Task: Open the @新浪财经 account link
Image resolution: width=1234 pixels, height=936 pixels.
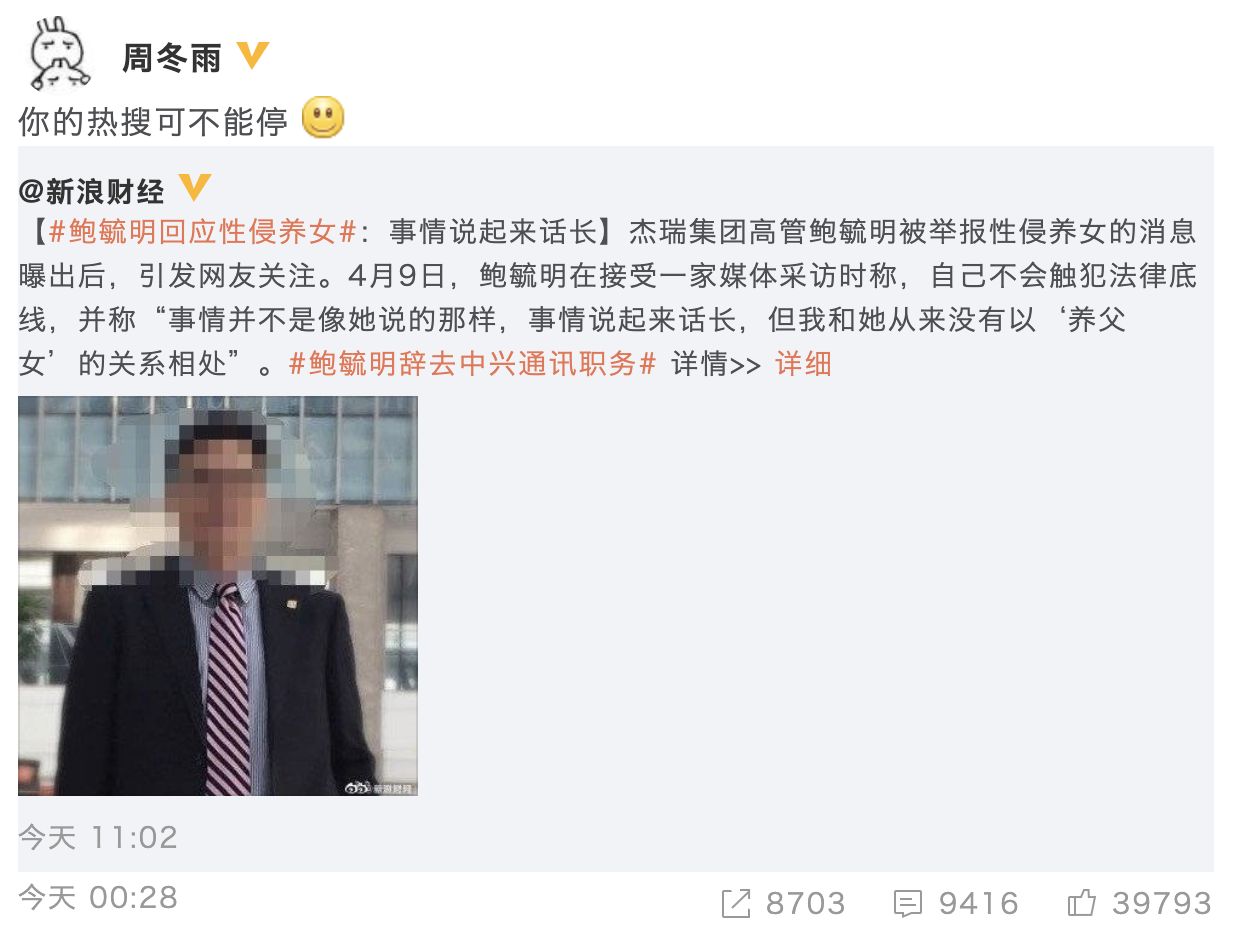Action: coord(92,190)
